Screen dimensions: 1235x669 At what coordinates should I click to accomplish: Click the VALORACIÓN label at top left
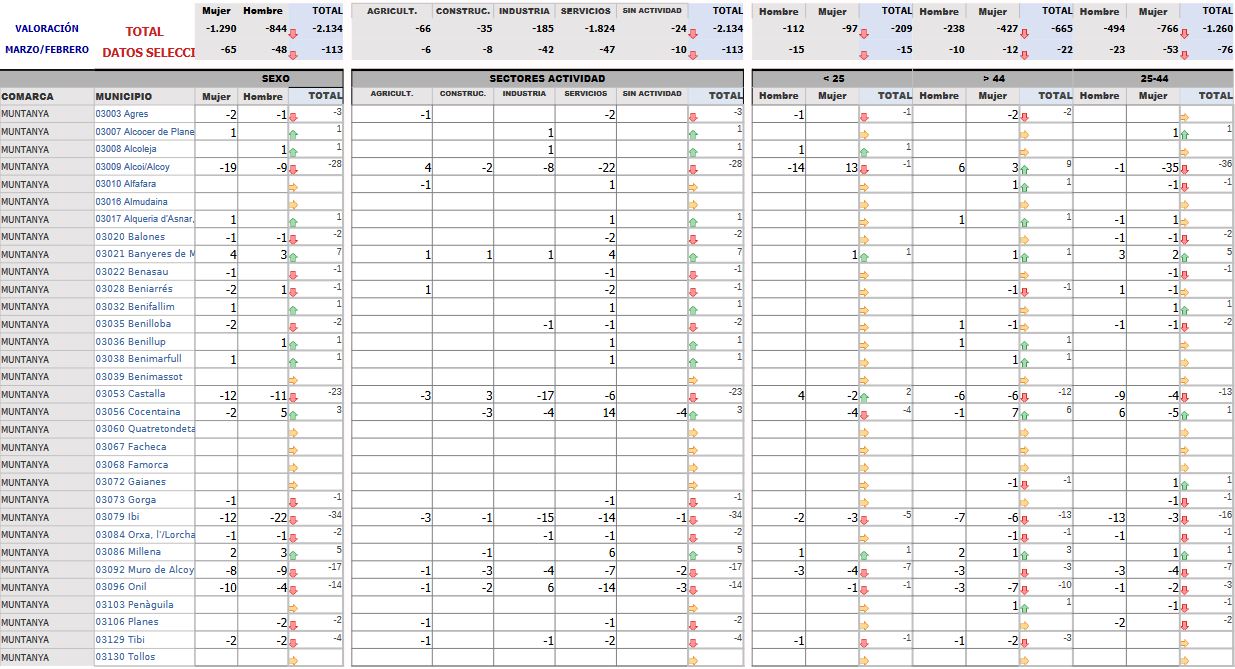point(46,29)
